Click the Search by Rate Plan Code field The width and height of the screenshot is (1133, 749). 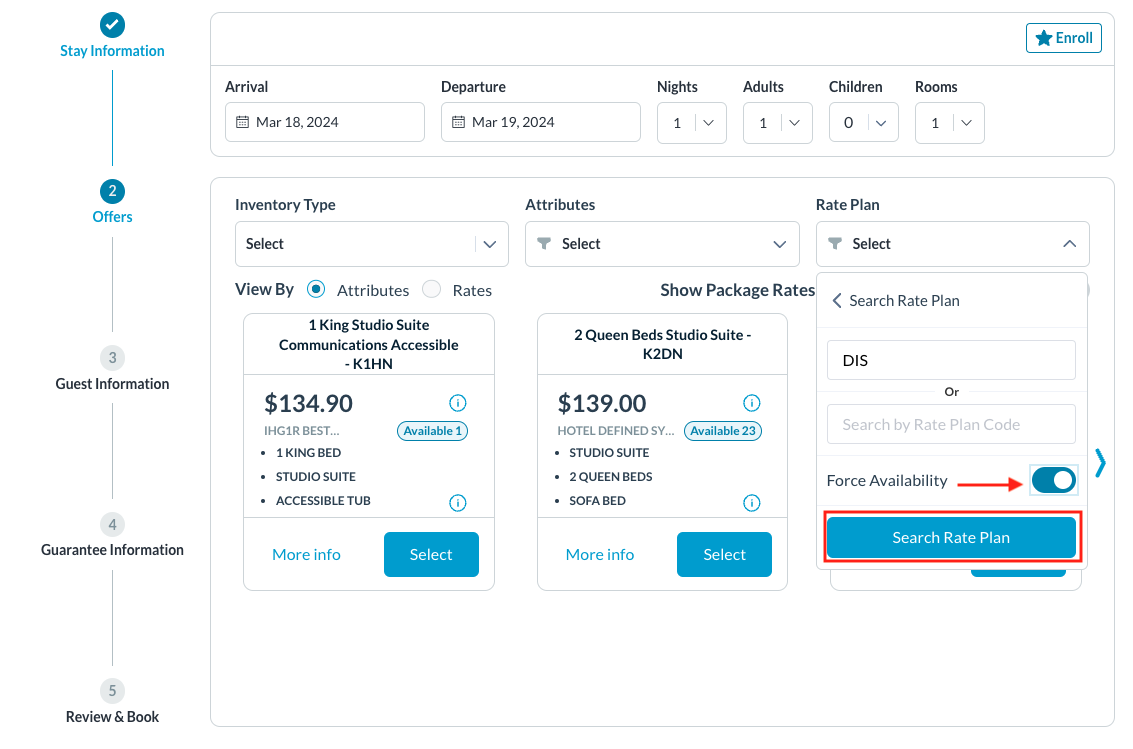pyautogui.click(x=951, y=424)
